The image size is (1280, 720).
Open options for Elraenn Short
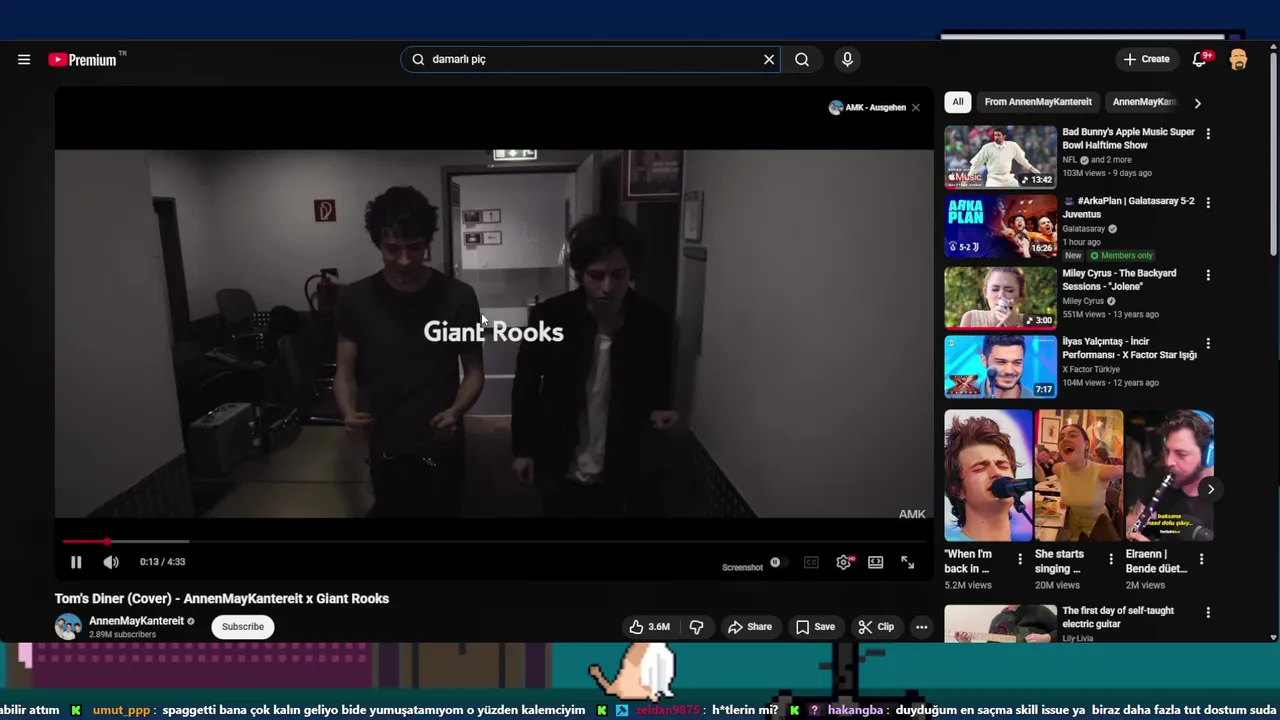pos(1201,560)
